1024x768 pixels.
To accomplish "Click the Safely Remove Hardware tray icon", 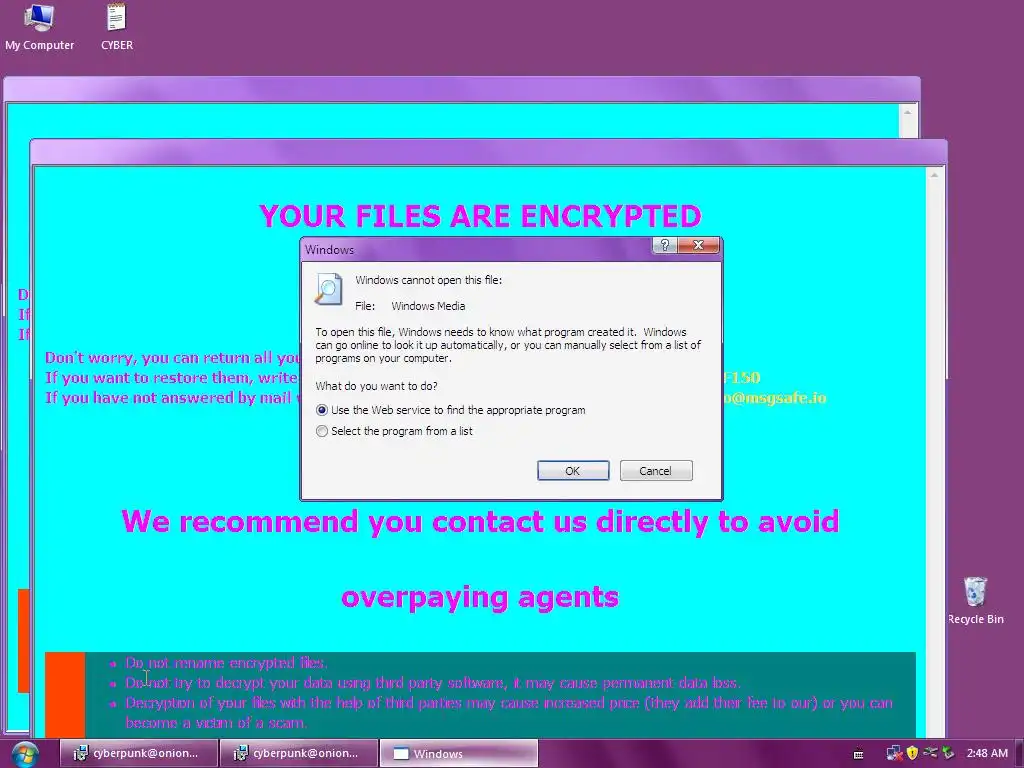I will point(930,754).
